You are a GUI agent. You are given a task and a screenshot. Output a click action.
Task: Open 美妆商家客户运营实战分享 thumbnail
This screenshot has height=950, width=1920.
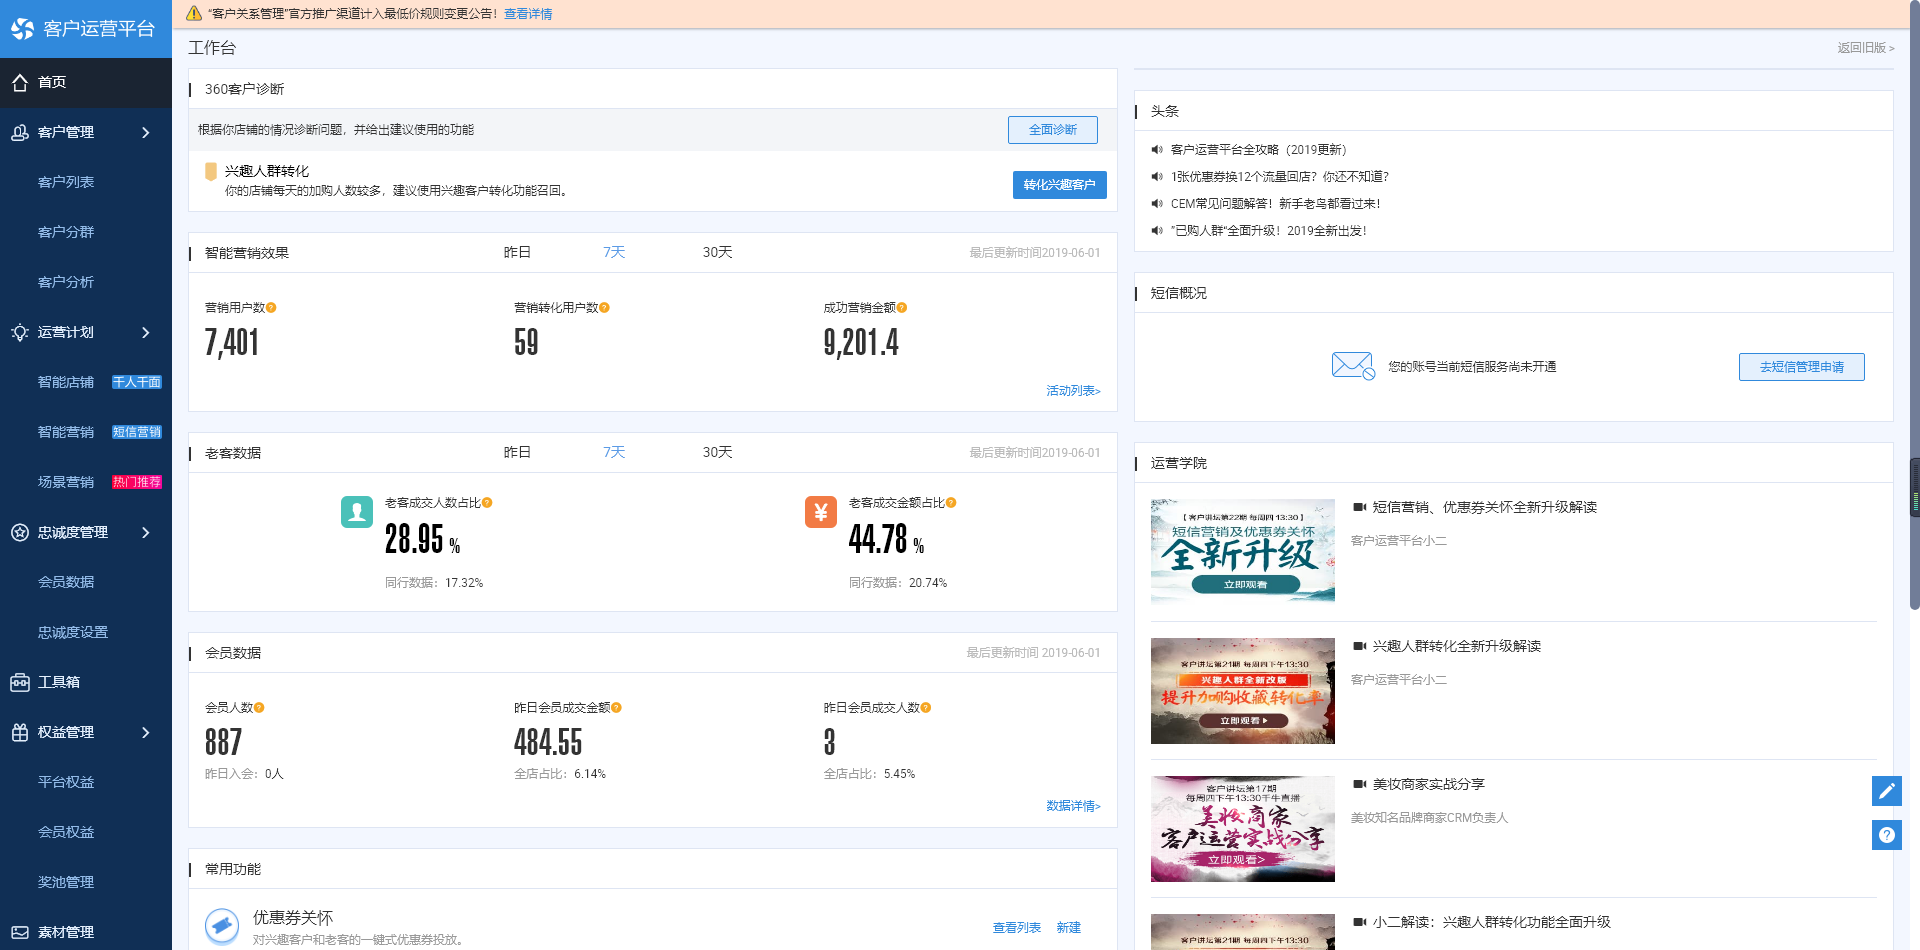click(x=1242, y=829)
